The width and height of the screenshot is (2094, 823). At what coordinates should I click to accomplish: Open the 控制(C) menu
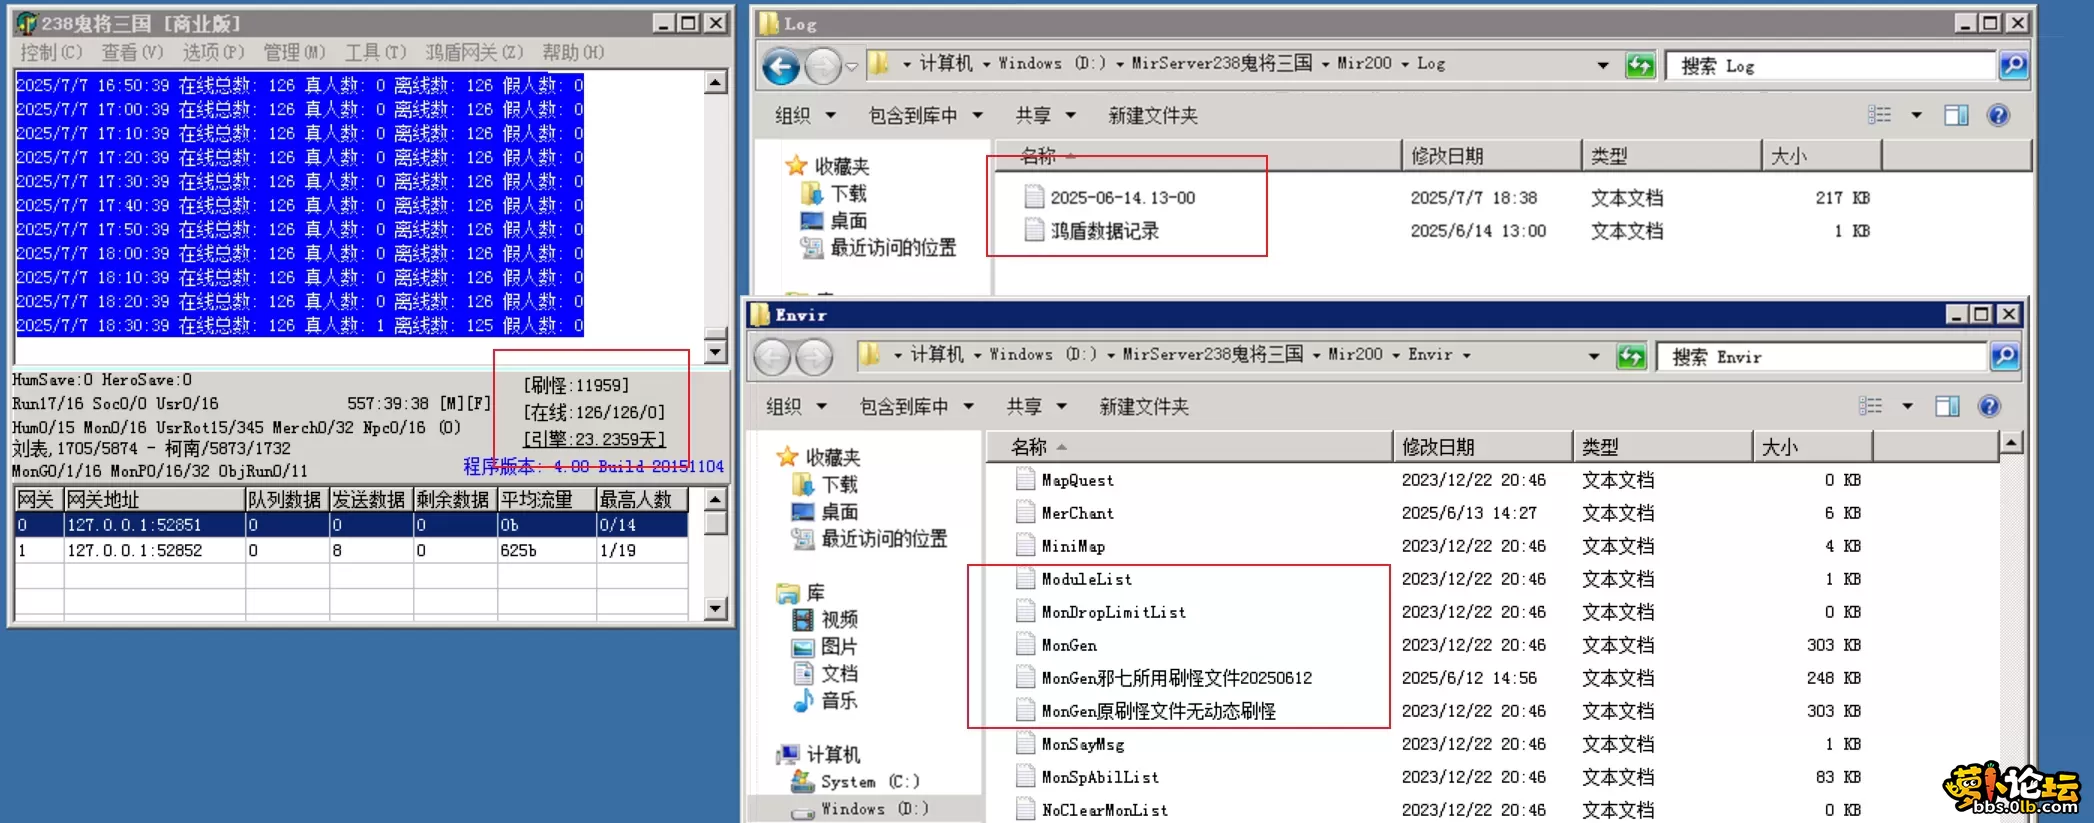(x=51, y=52)
